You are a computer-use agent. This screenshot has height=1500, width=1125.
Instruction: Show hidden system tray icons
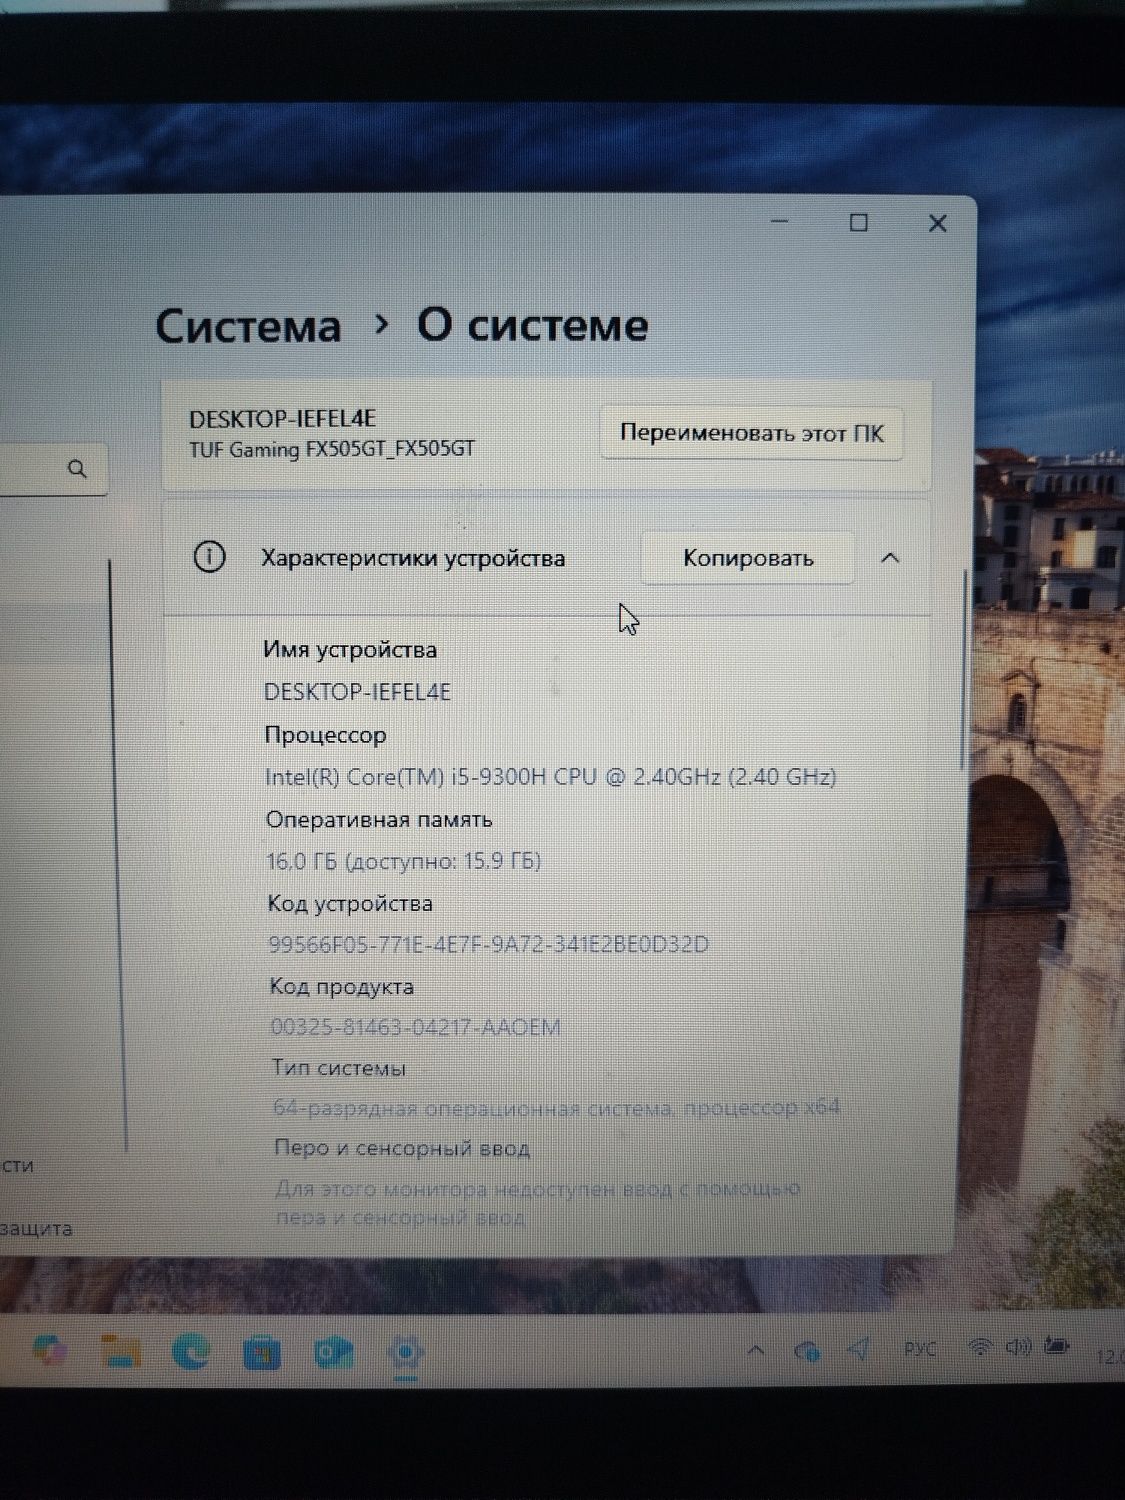click(756, 1350)
